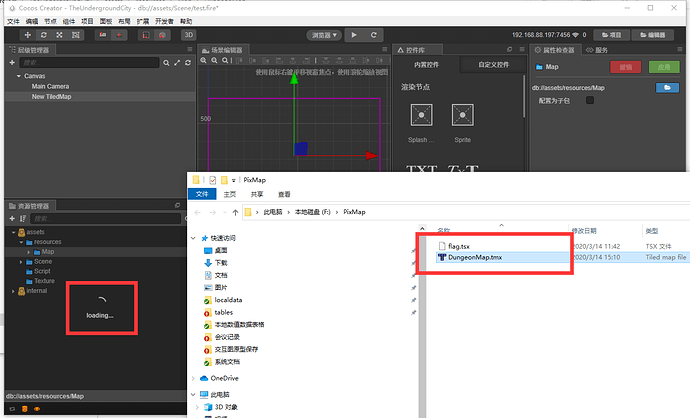690x418 pixels.
Task: Expand the Scene folder arrow
Action: 21,262
